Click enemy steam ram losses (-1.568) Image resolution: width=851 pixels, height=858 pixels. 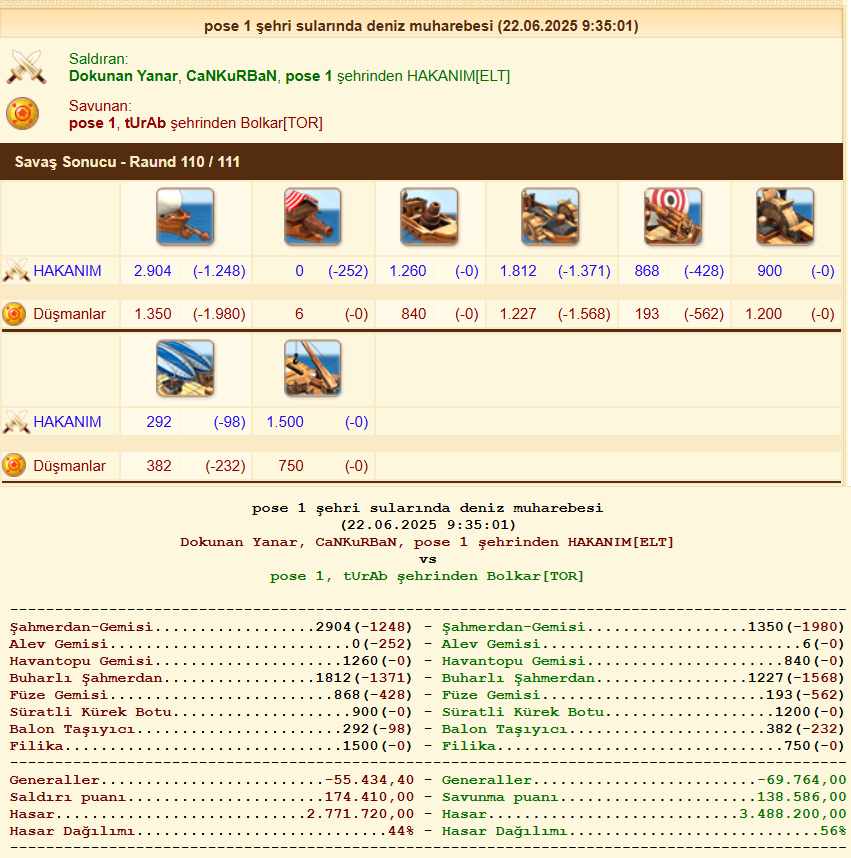click(584, 314)
